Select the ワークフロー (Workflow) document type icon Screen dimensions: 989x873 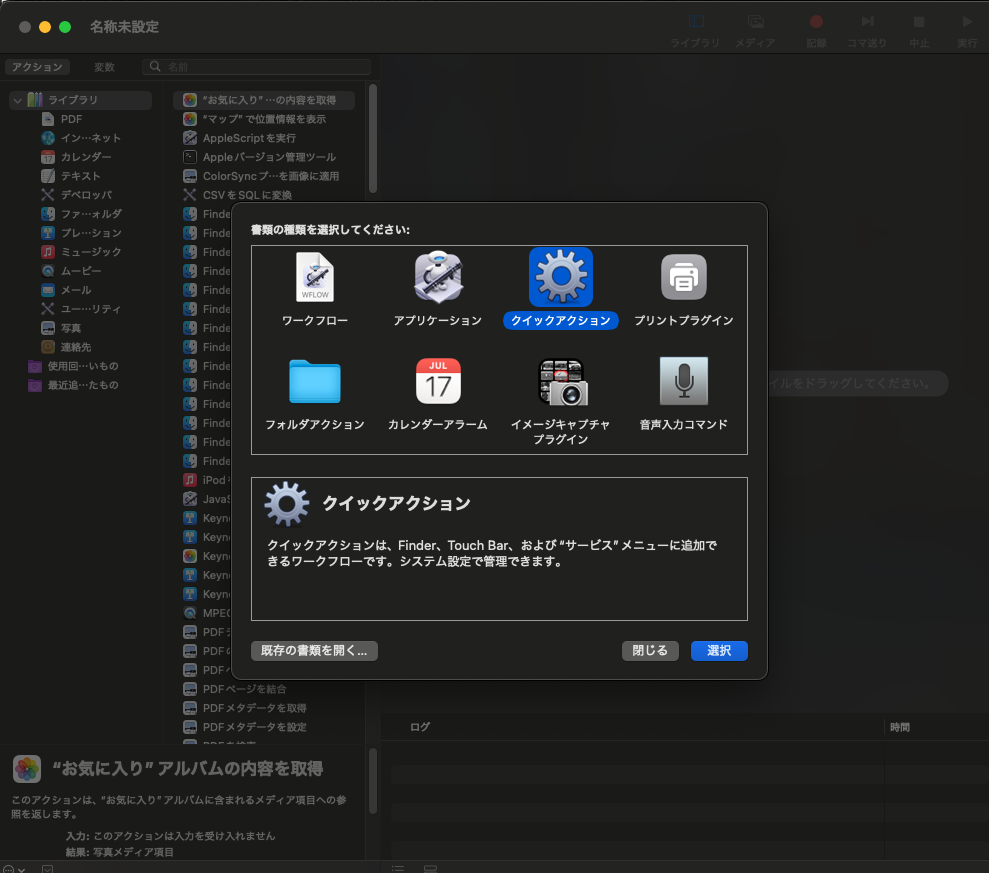[x=314, y=277]
